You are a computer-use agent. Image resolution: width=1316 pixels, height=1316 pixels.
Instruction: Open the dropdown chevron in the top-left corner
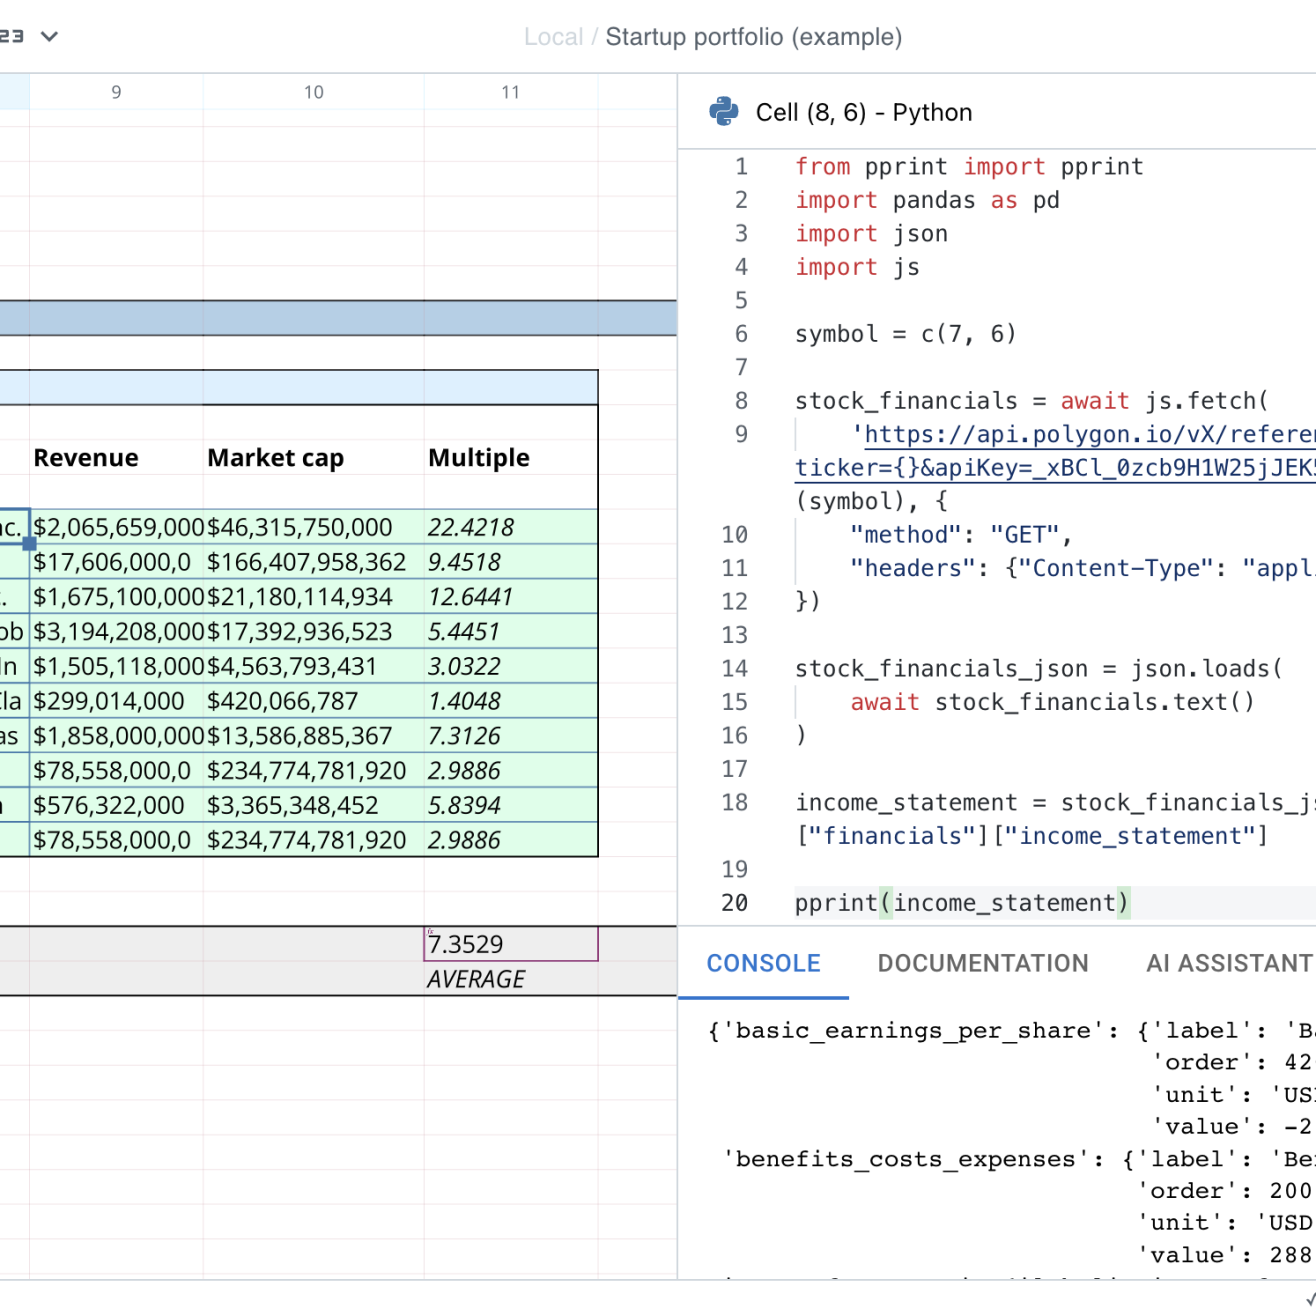(x=49, y=37)
